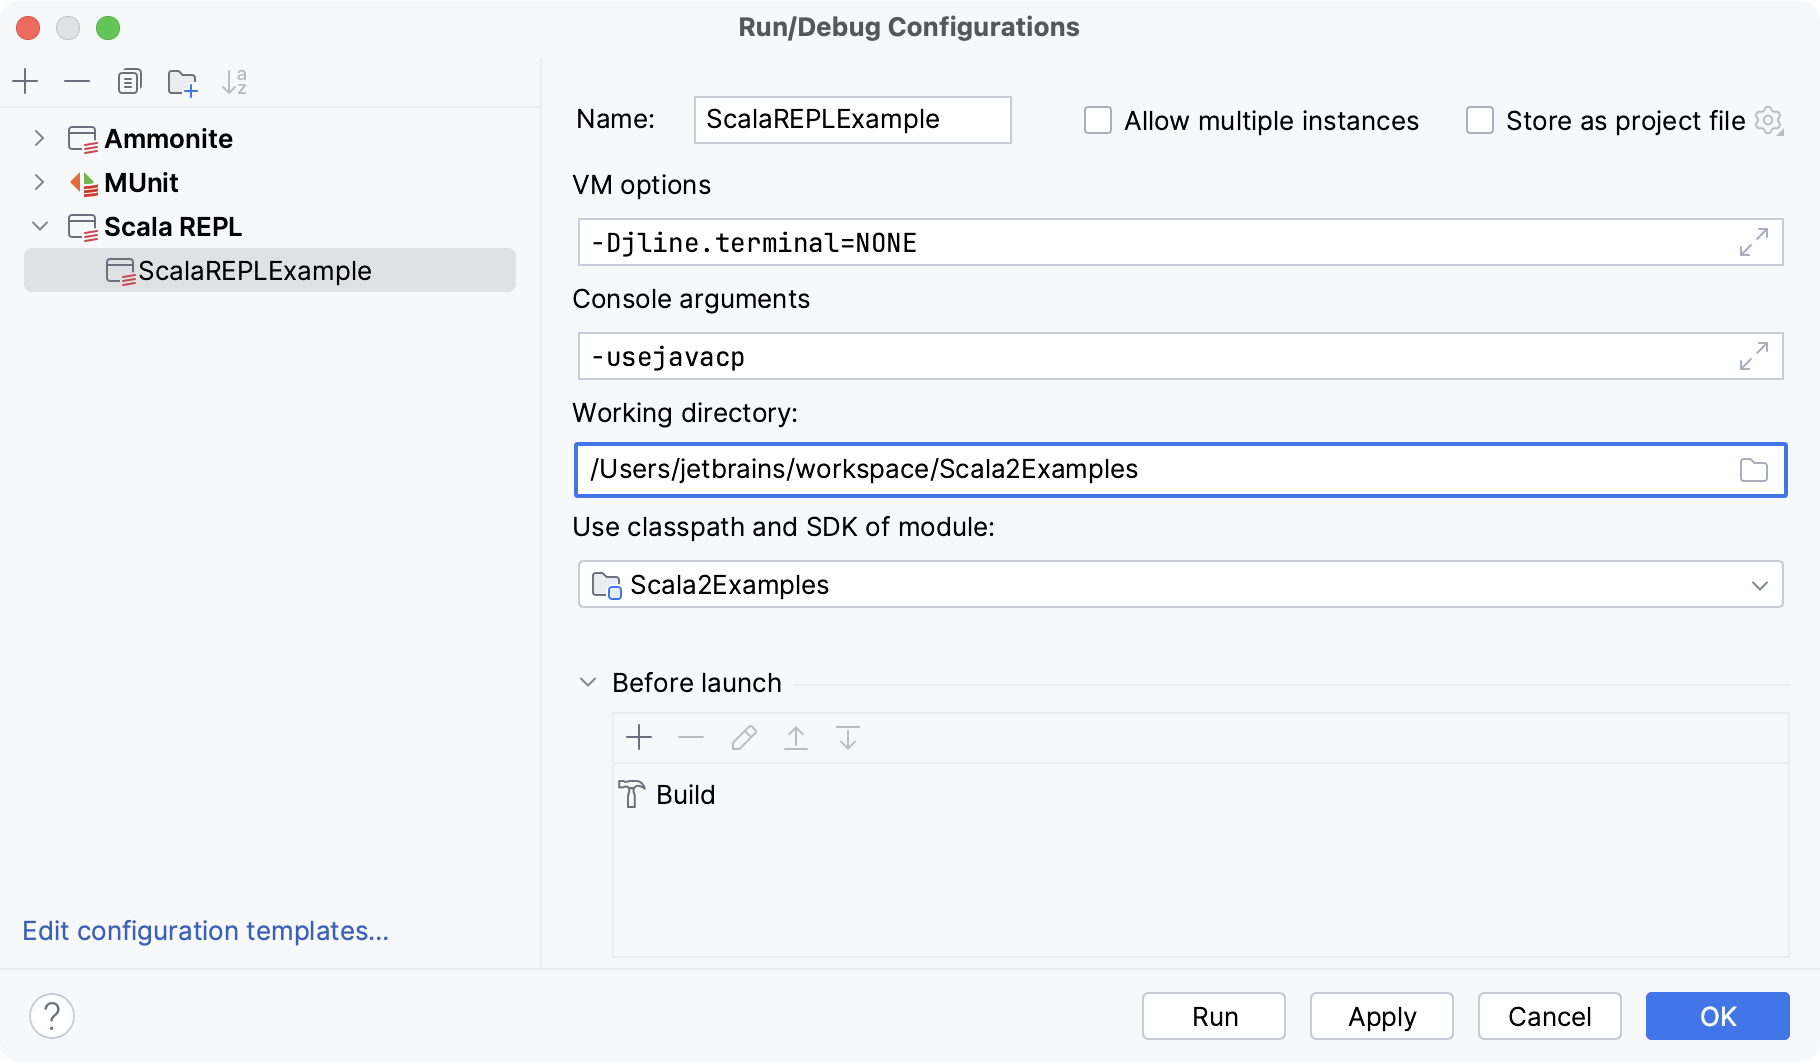Create a new configuration folder
1820x1062 pixels.
182,82
